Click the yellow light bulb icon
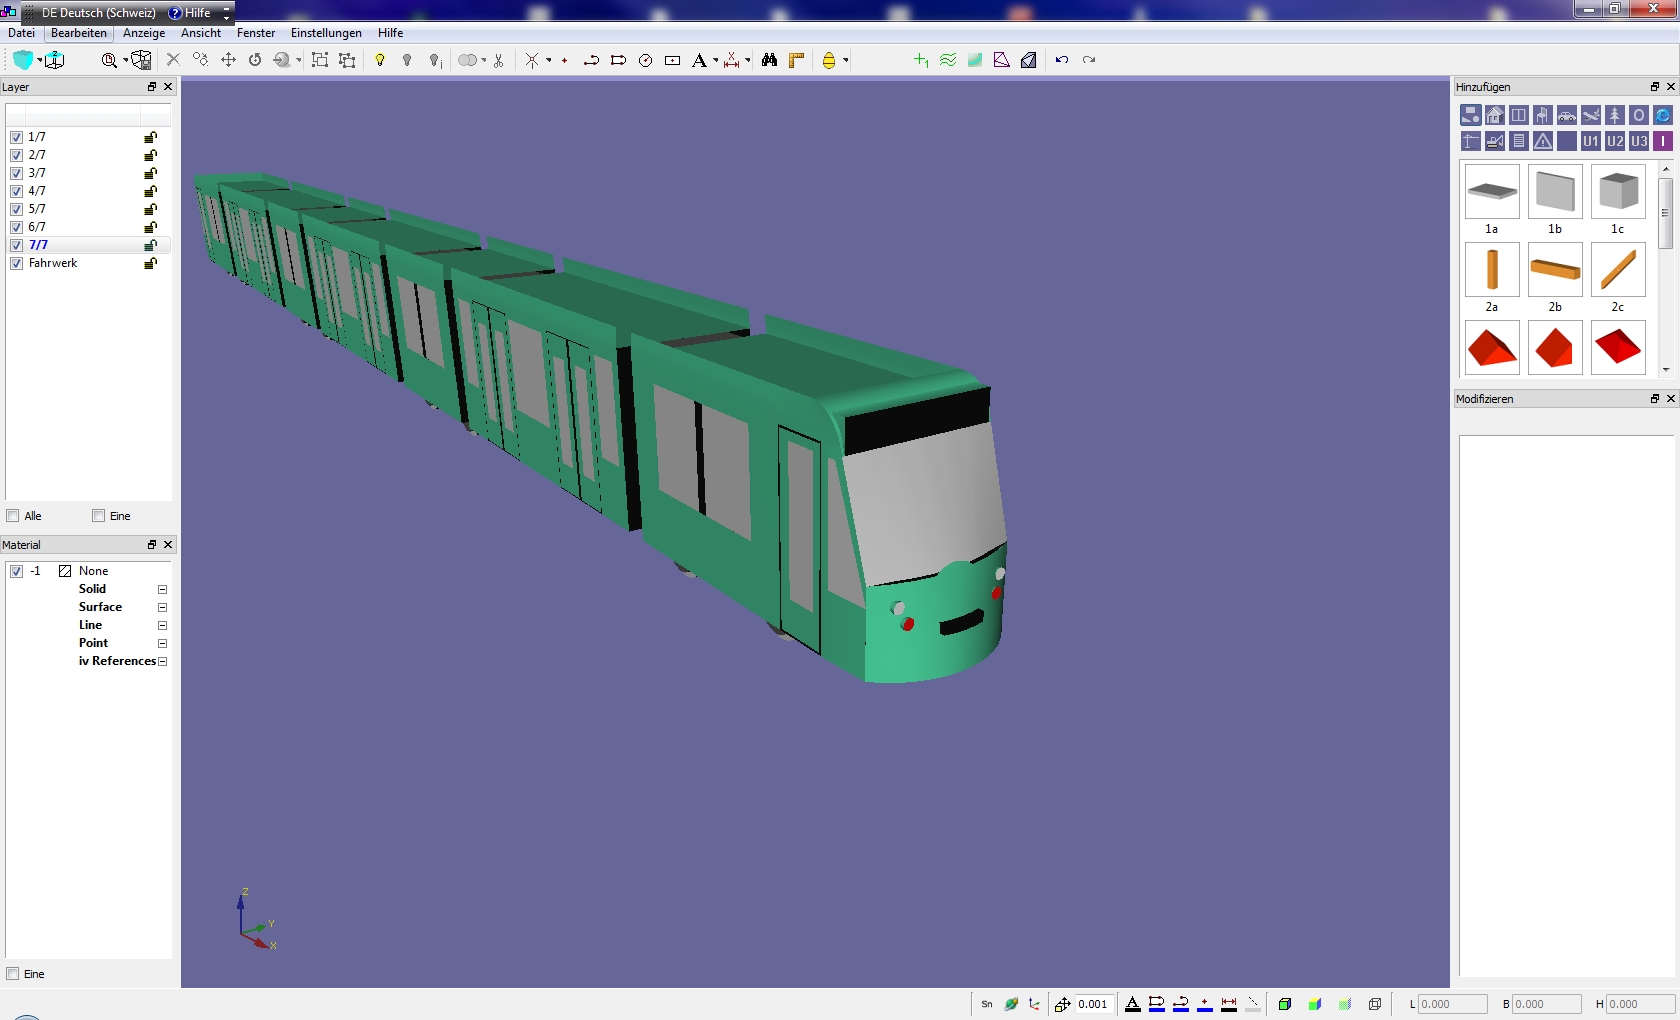This screenshot has height=1020, width=1680. pos(380,60)
